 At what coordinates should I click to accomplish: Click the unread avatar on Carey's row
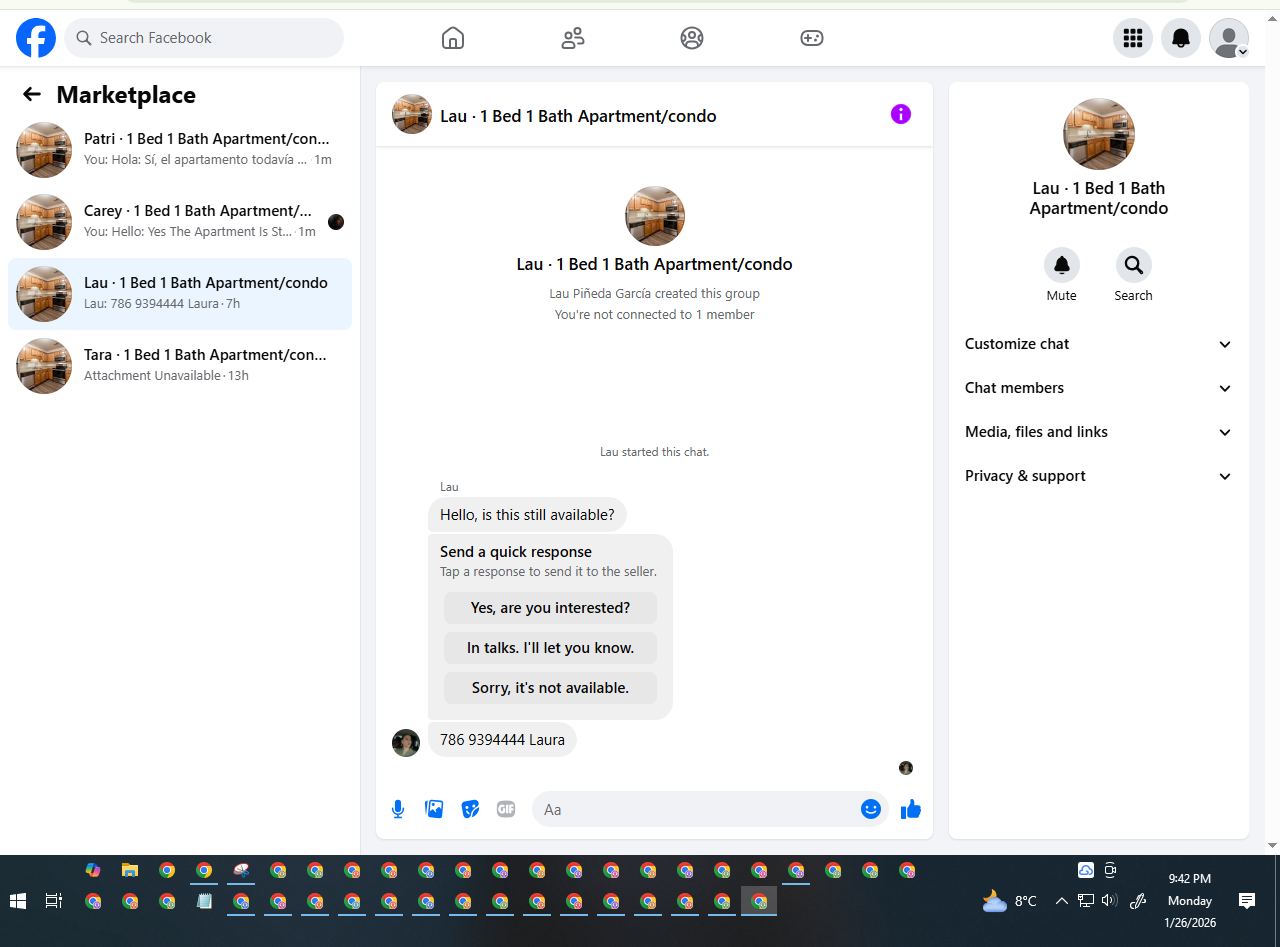(336, 222)
